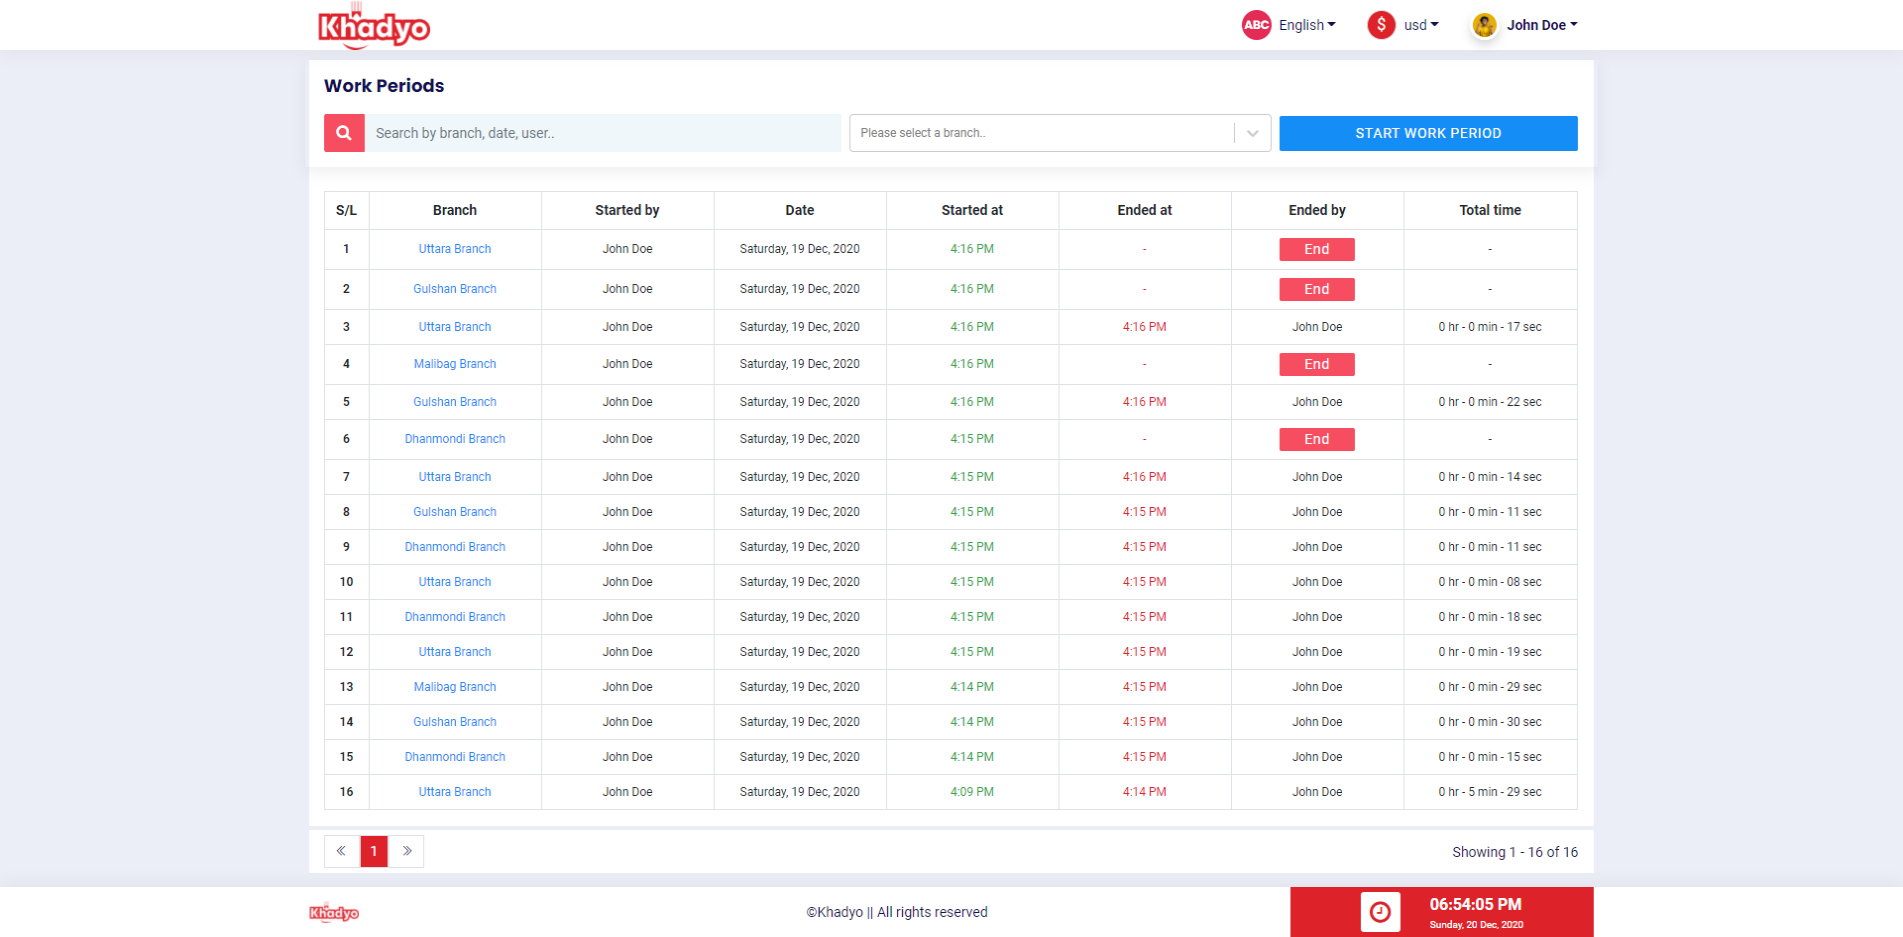The width and height of the screenshot is (1903, 937).
Task: Focus the search by branch, date, user field
Action: click(x=602, y=133)
